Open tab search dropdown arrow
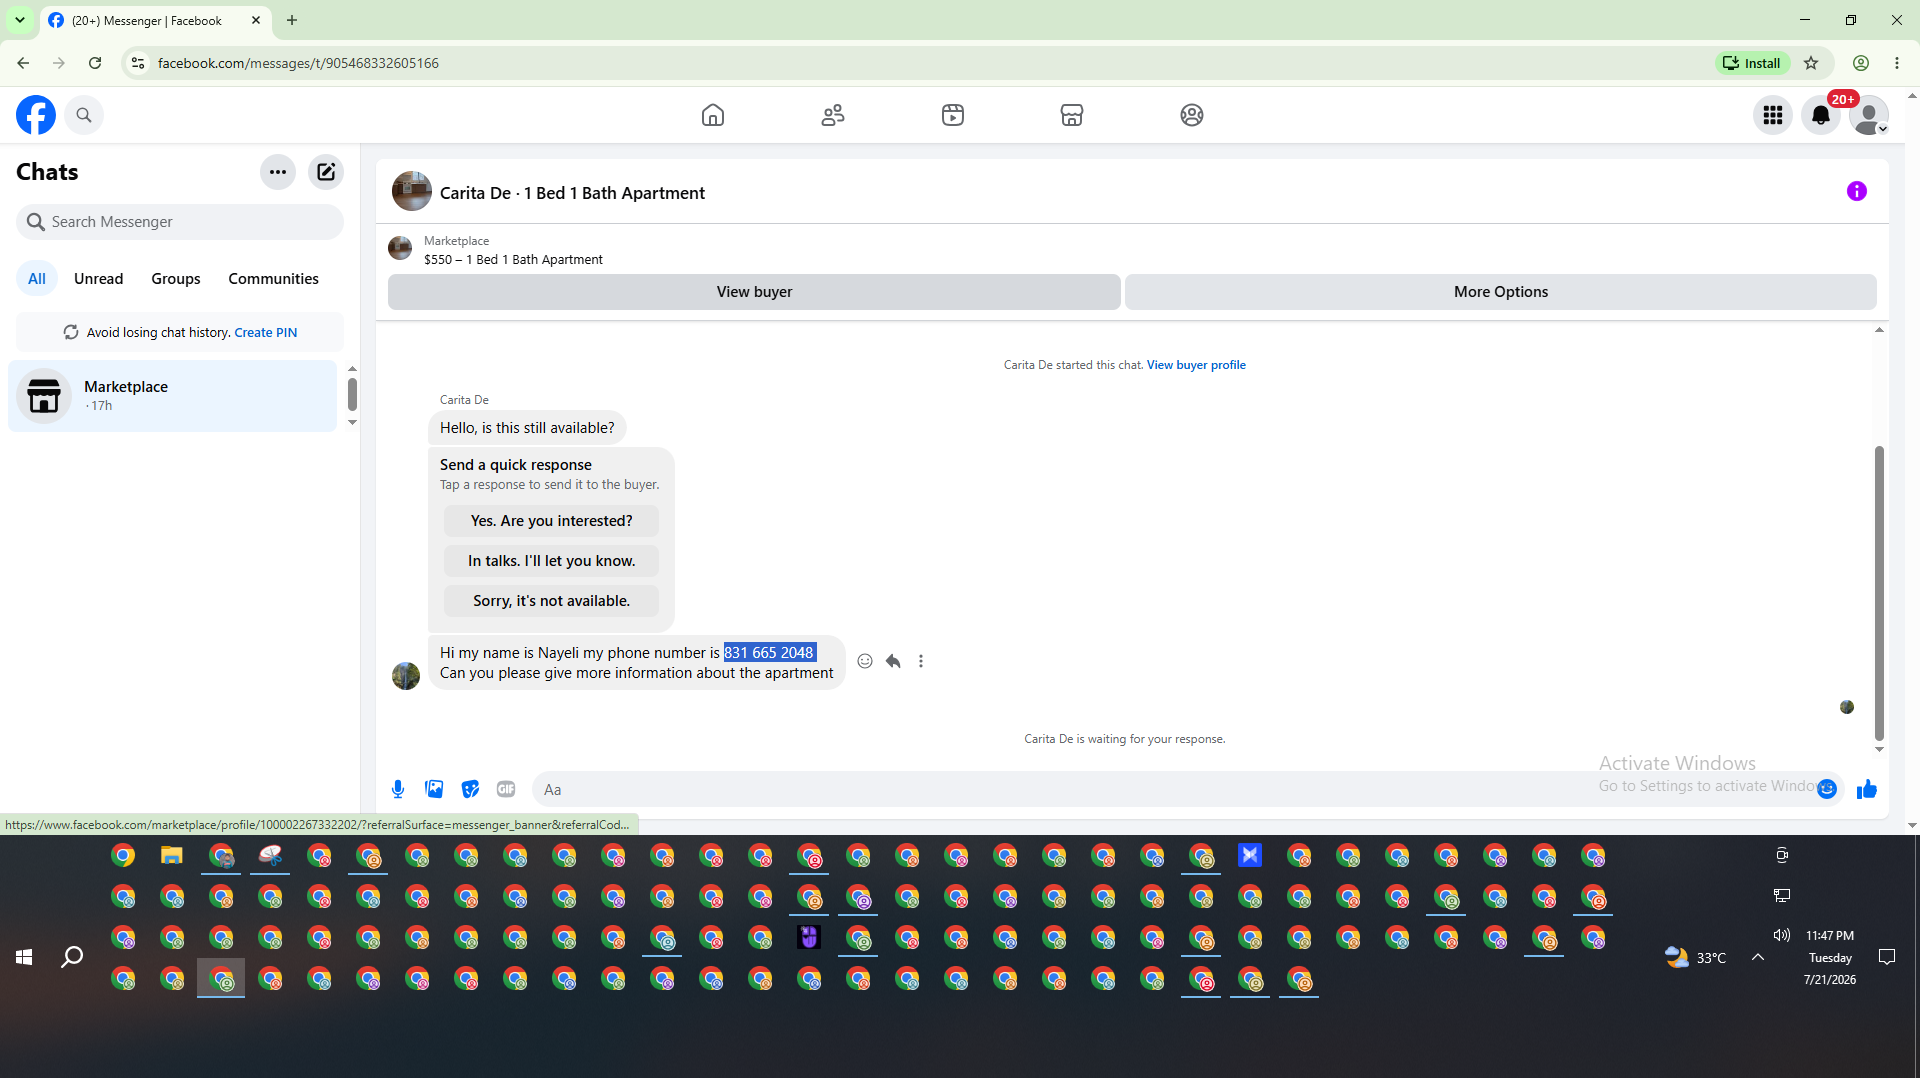The height and width of the screenshot is (1078, 1920). coord(20,20)
